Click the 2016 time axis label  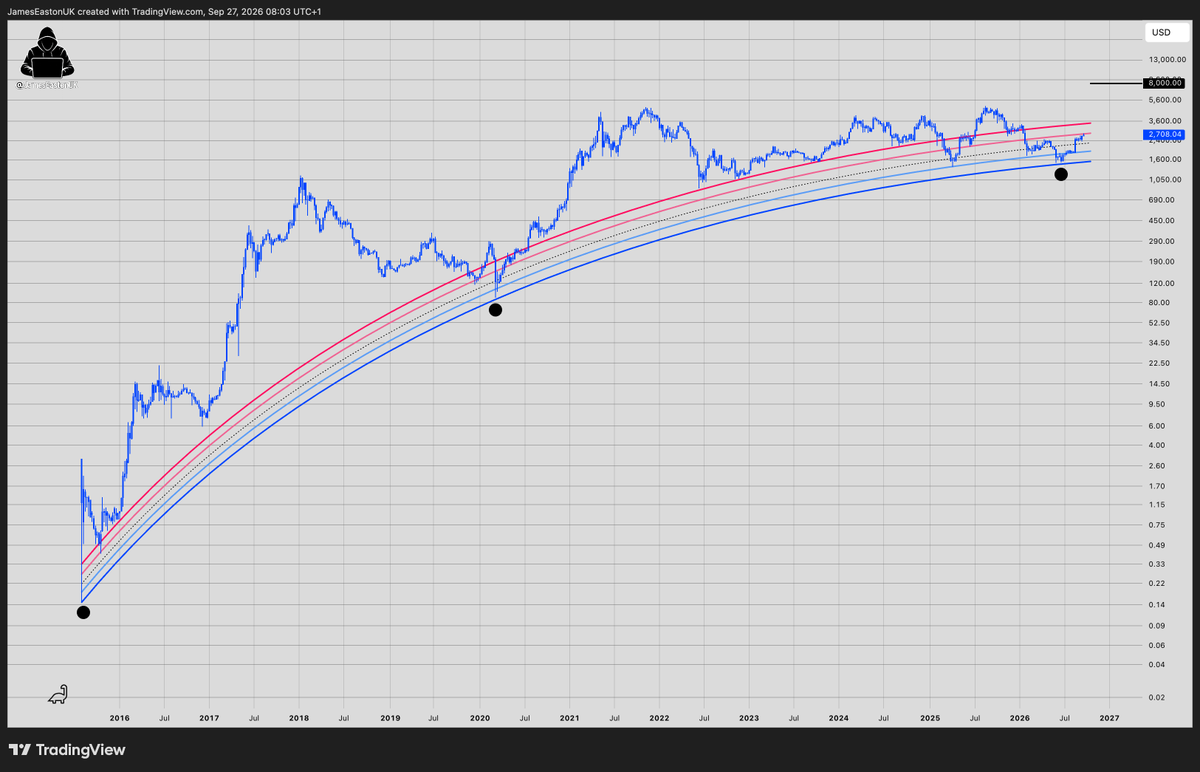click(x=119, y=718)
